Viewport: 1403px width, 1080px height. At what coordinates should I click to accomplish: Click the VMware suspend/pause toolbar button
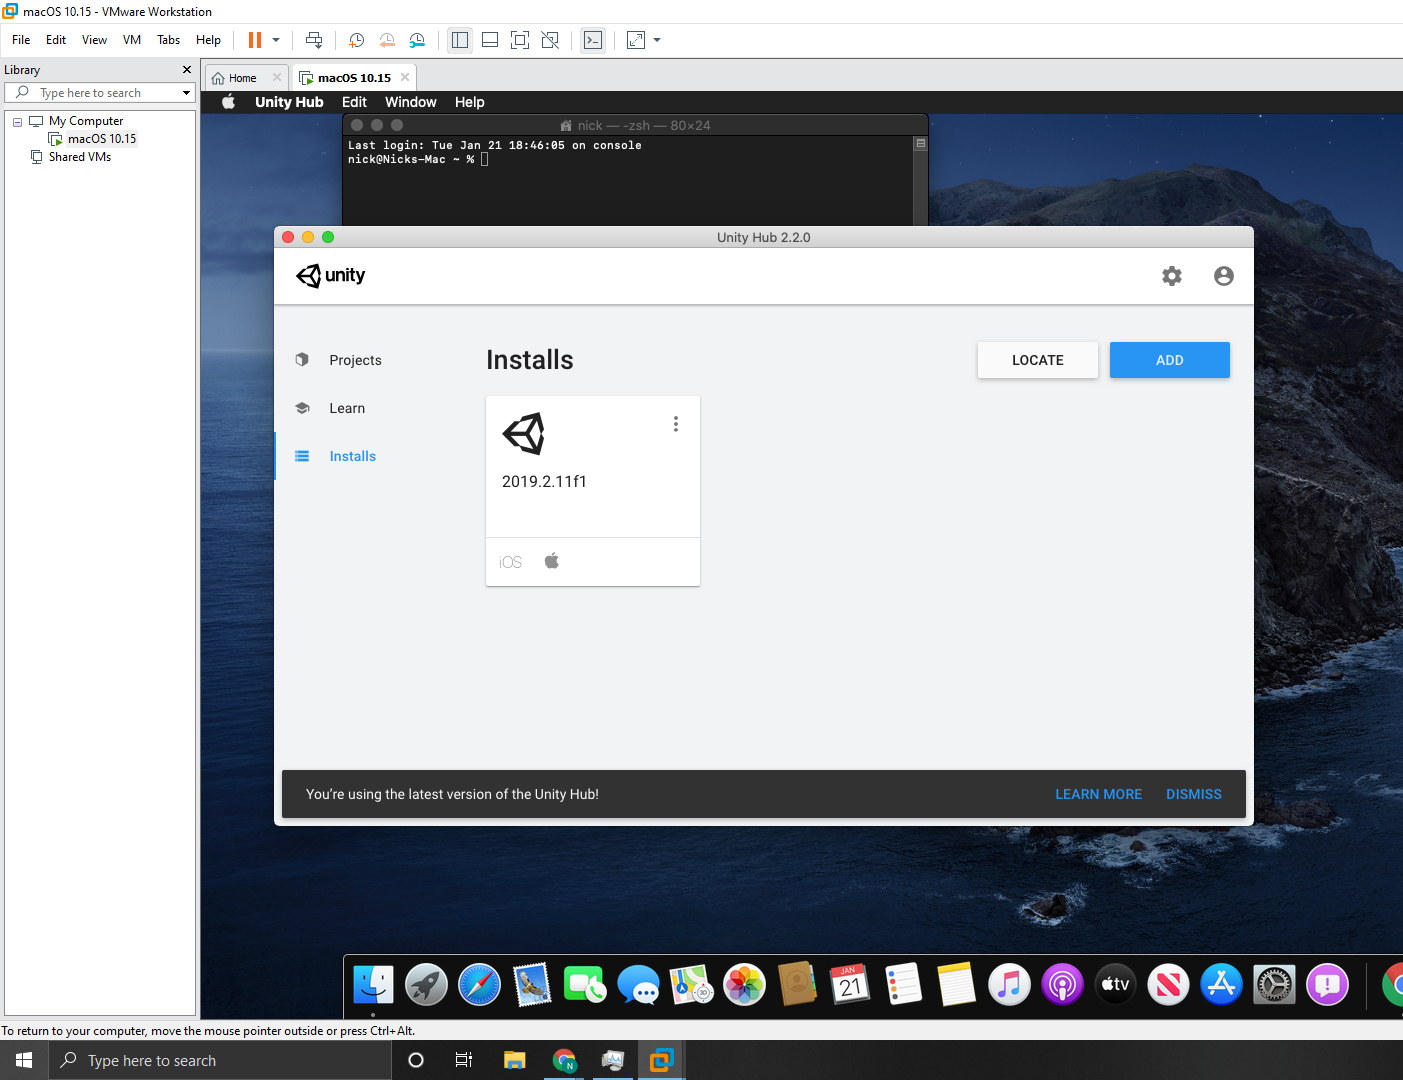point(255,40)
